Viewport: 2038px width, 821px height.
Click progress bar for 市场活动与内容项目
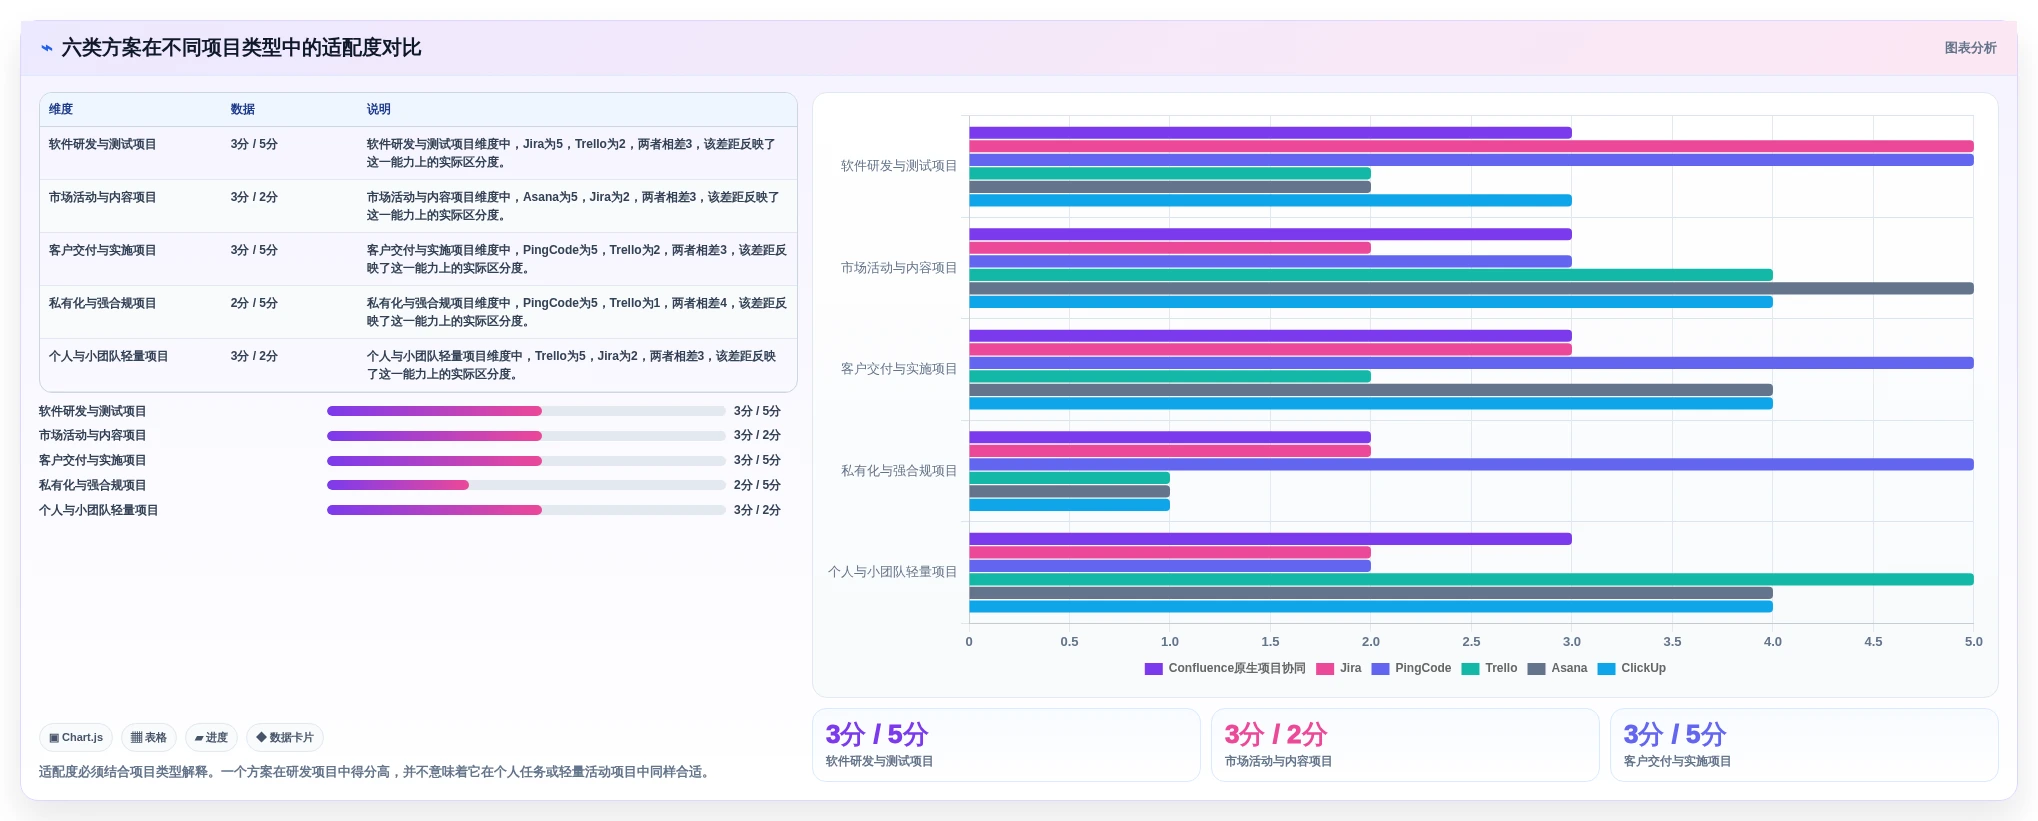pos(526,436)
